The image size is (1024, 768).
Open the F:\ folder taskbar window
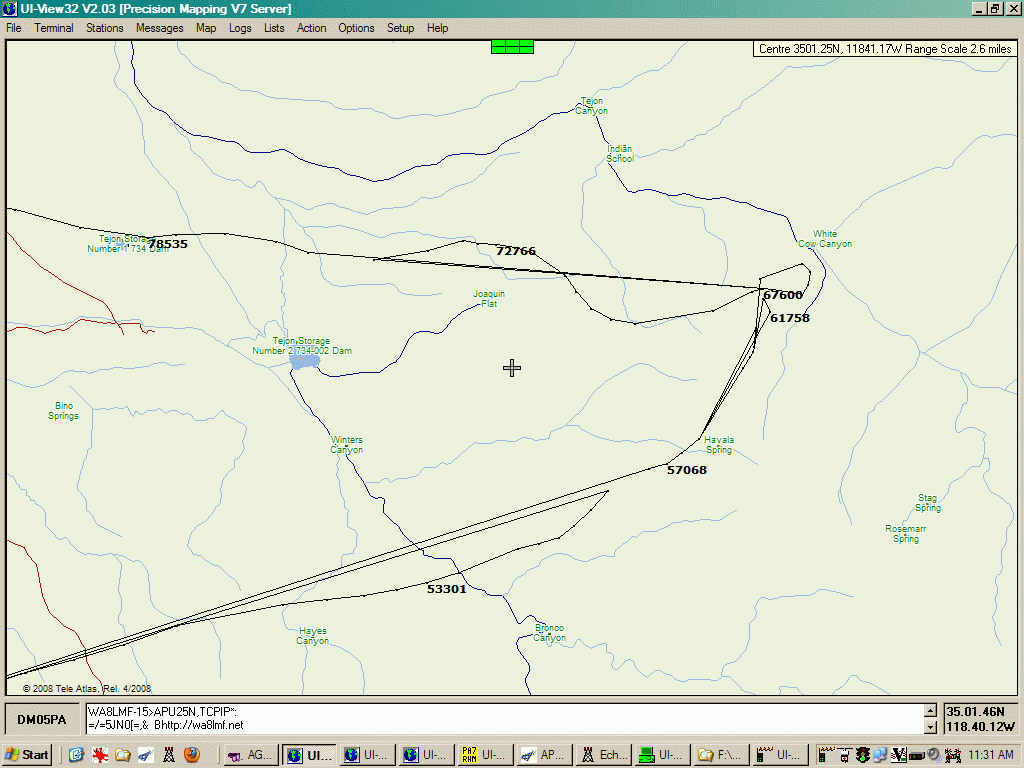click(x=720, y=755)
